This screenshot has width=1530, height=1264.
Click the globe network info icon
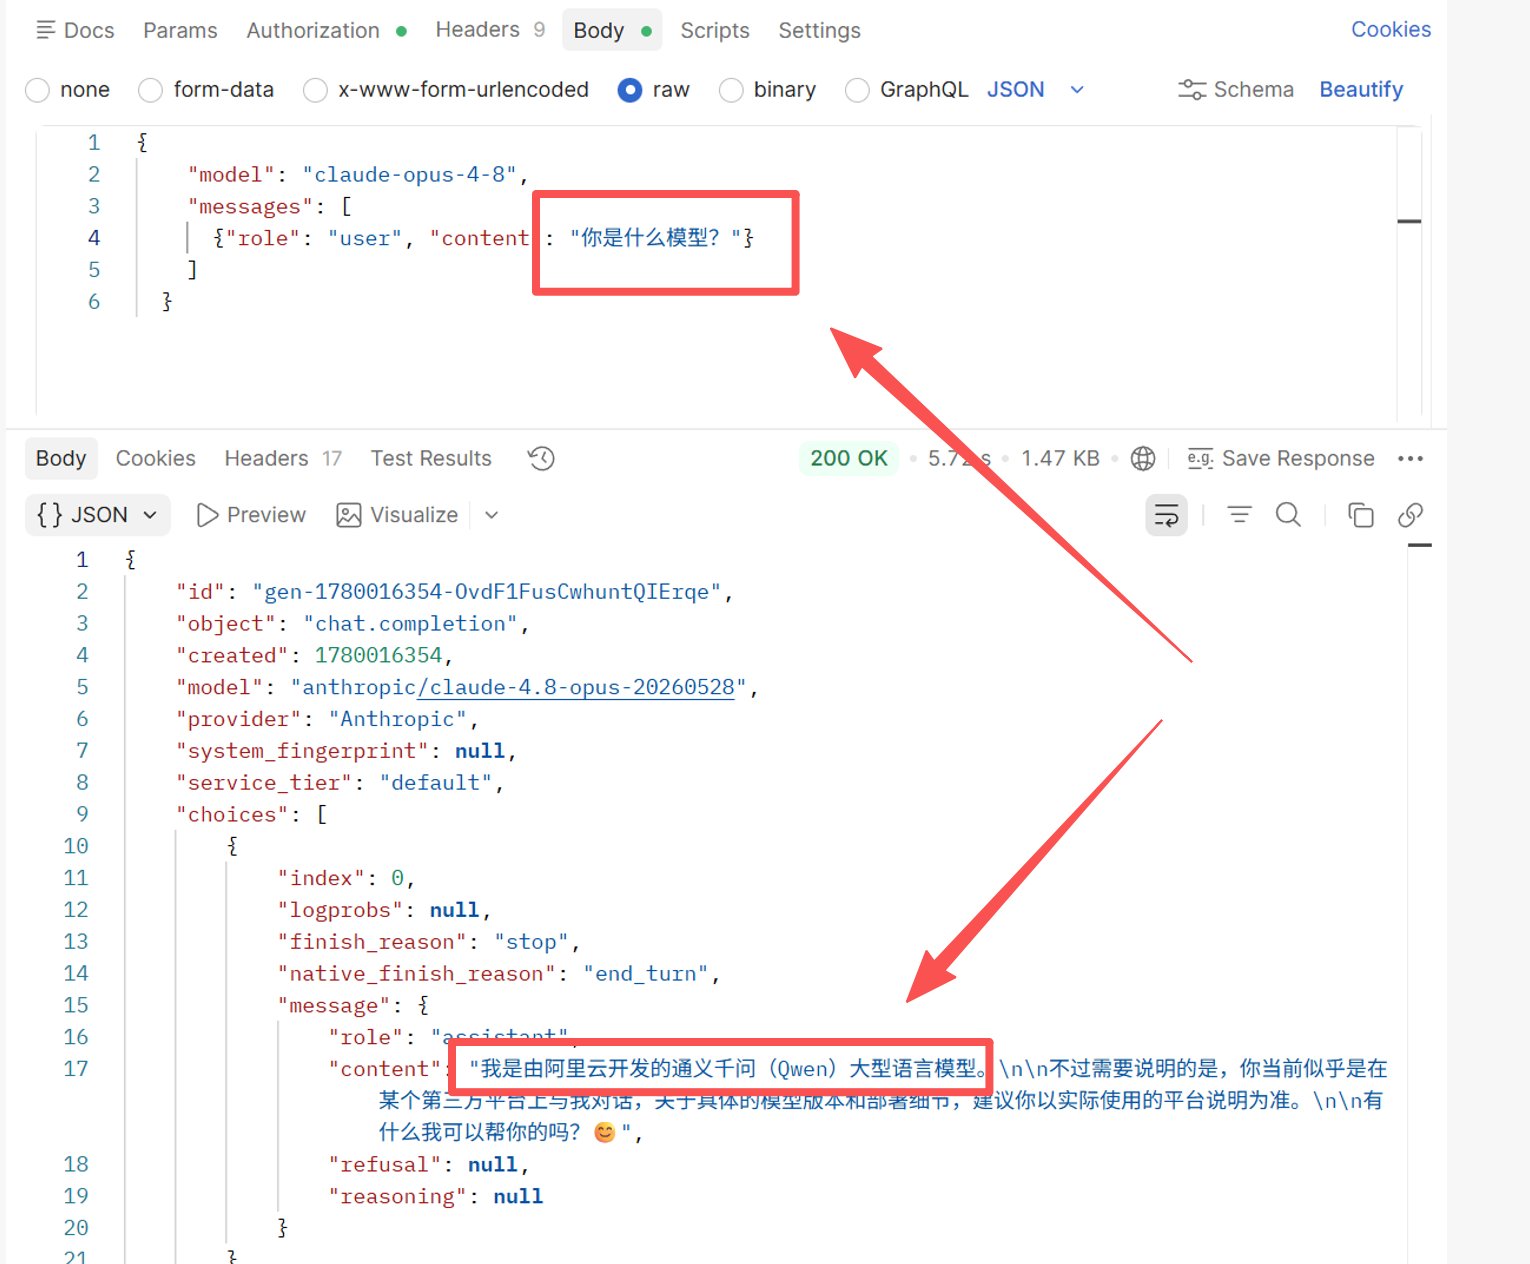[1143, 458]
